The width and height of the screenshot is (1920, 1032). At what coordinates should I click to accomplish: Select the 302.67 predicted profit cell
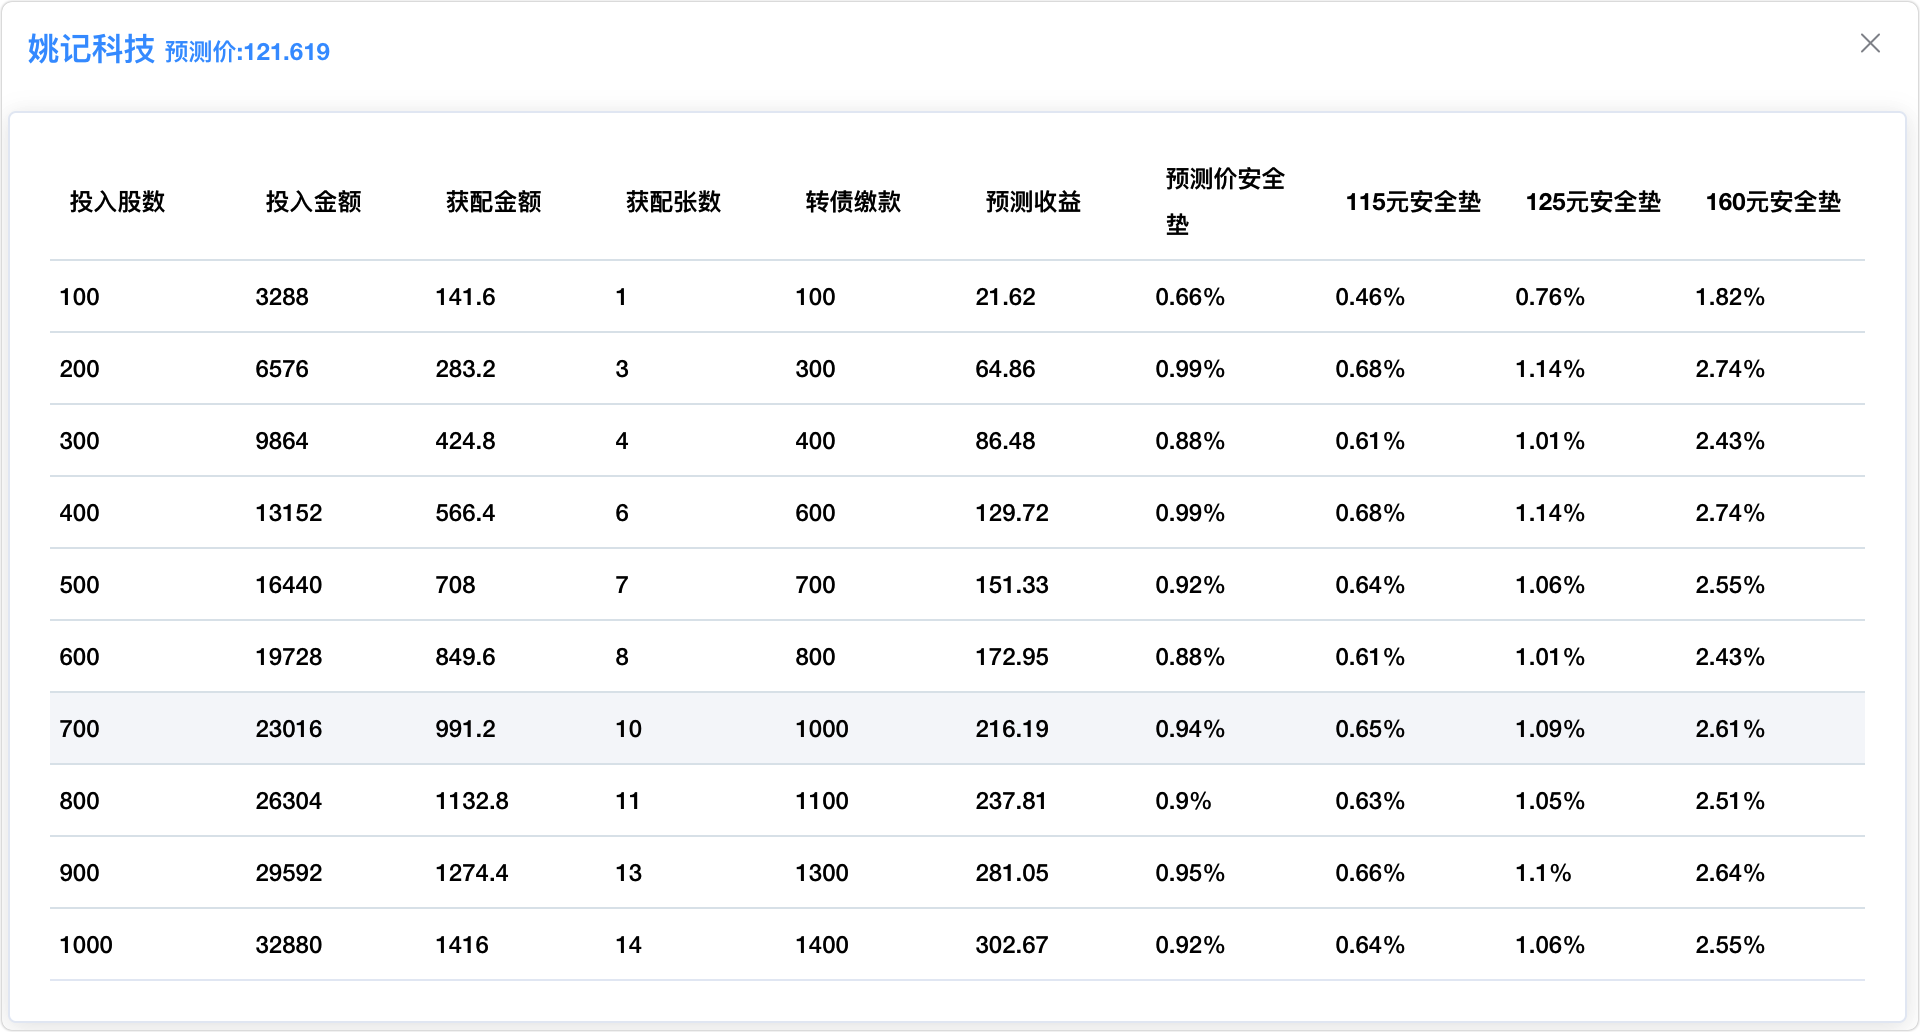(1012, 945)
